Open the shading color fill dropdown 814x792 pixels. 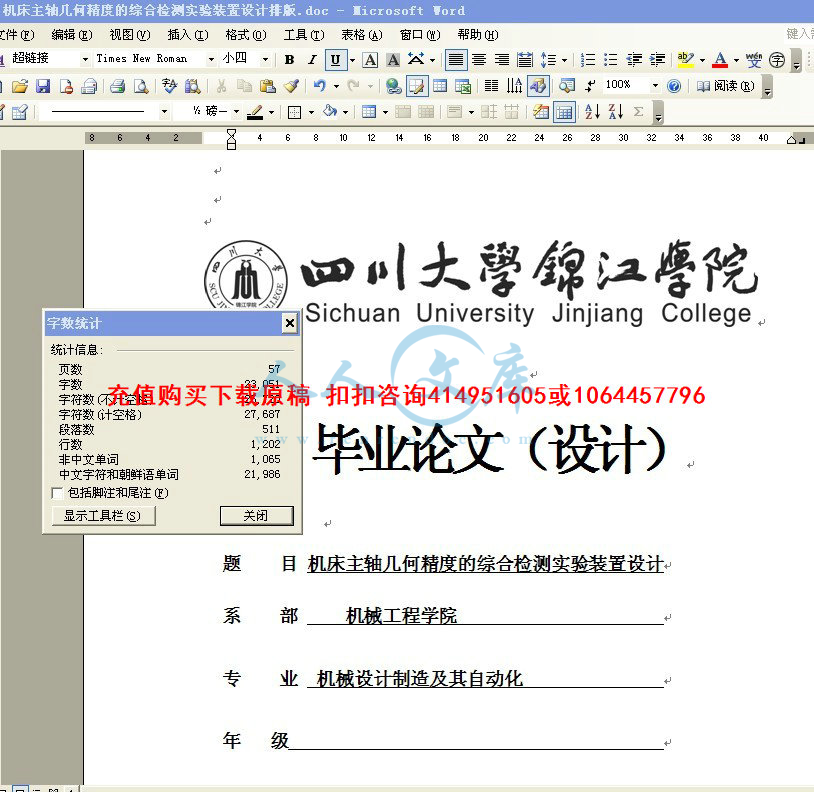point(345,112)
